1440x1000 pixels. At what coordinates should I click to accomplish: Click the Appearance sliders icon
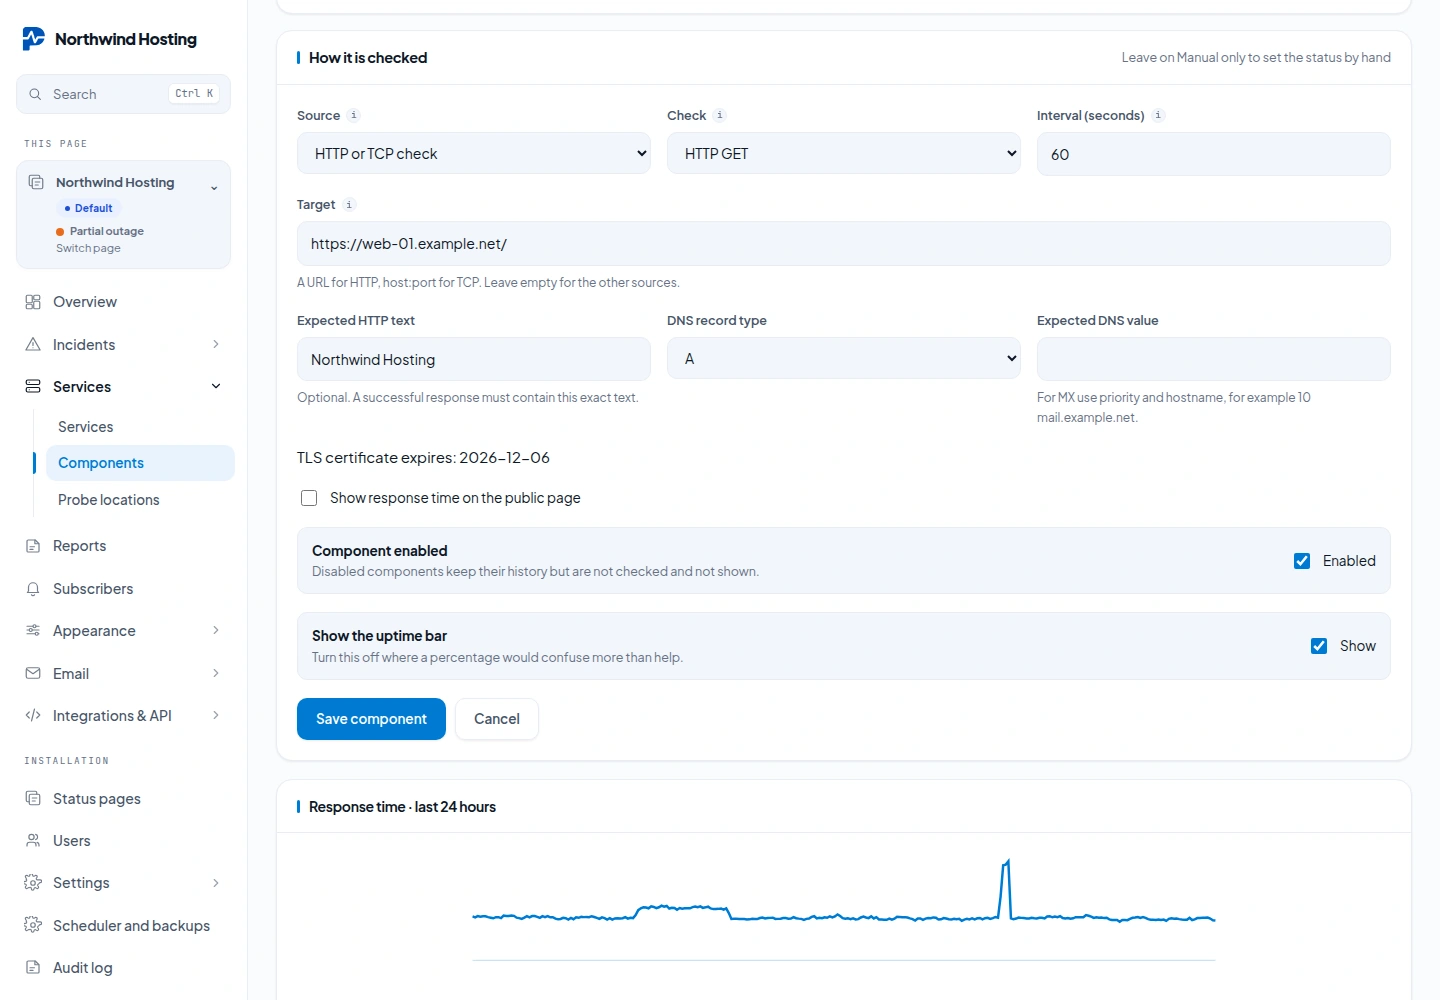tap(33, 630)
